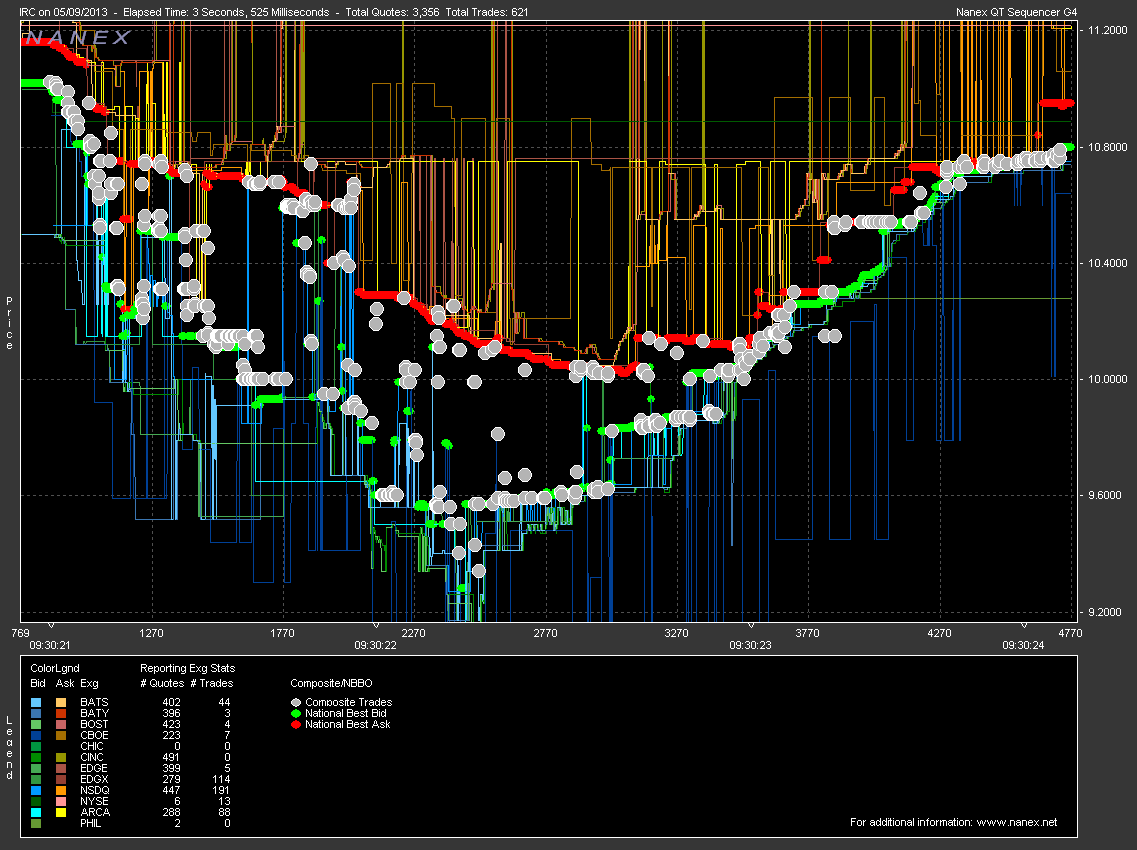Select the BATY bid color swatch
Screen dimensions: 1137x850
36,713
